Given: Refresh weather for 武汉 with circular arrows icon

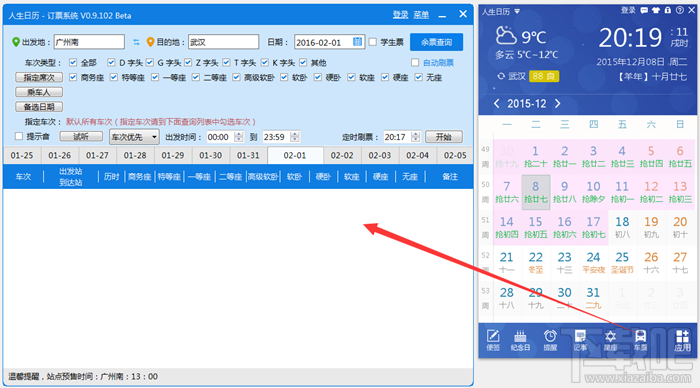Looking at the screenshot, I should [x=501, y=76].
